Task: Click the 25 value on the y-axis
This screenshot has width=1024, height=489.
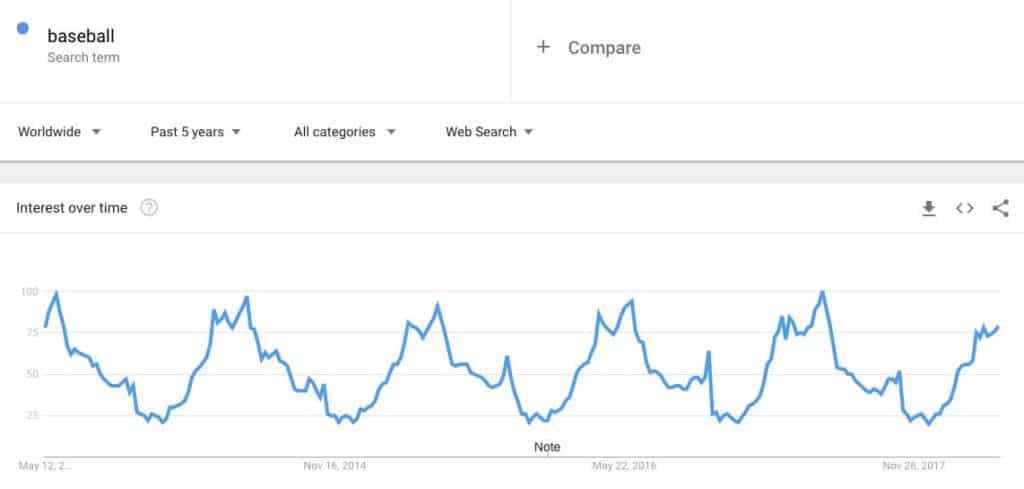Action: tap(31, 415)
